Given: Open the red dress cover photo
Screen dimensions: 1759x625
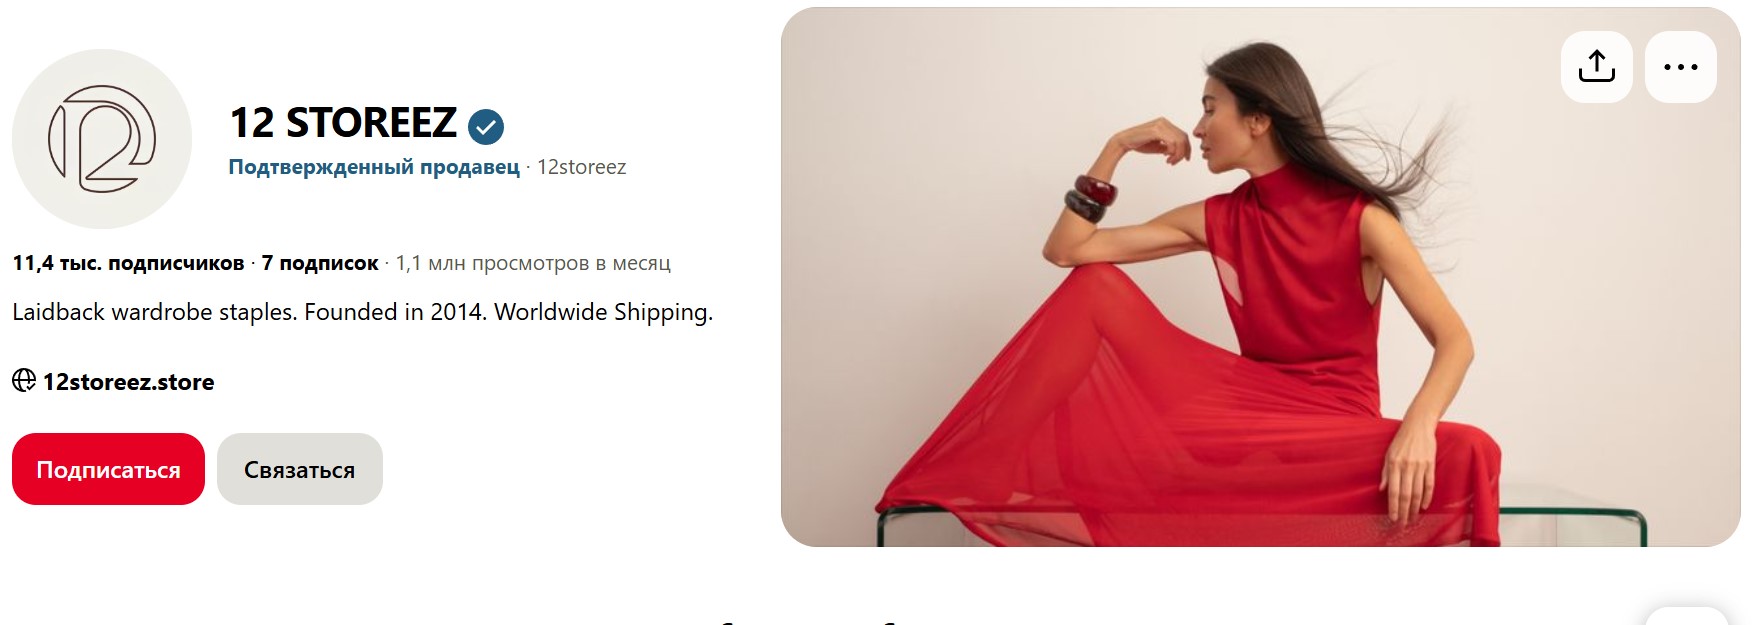Looking at the screenshot, I should pyautogui.click(x=1260, y=277).
